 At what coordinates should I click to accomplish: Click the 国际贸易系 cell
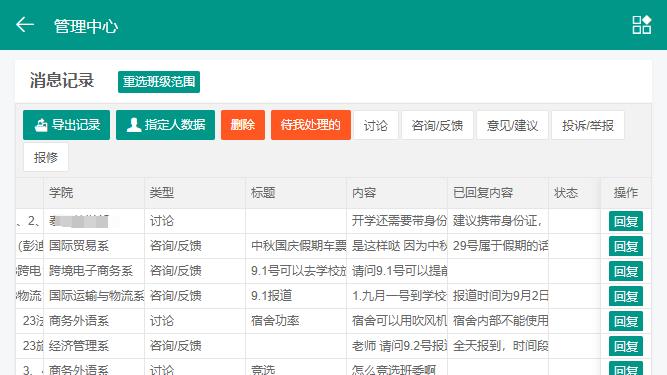94,246
